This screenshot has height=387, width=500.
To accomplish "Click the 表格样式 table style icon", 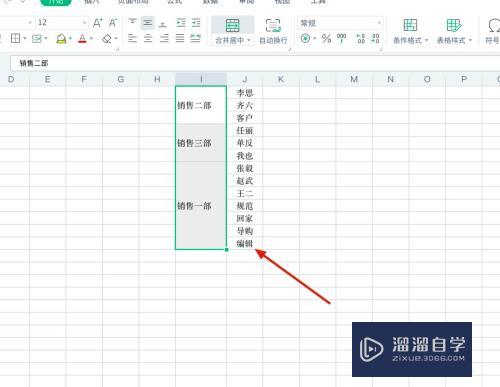I will 454,25.
